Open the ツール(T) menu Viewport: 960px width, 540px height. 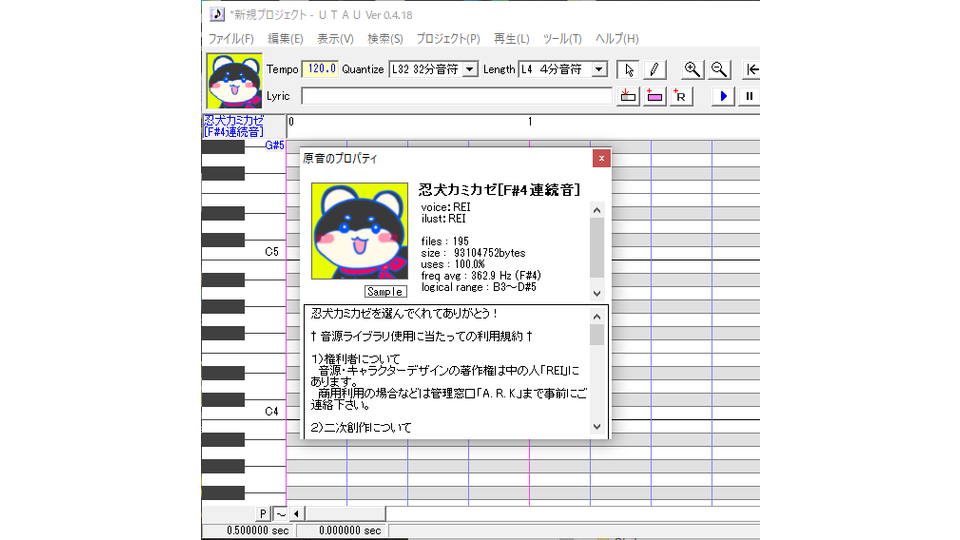(x=561, y=39)
